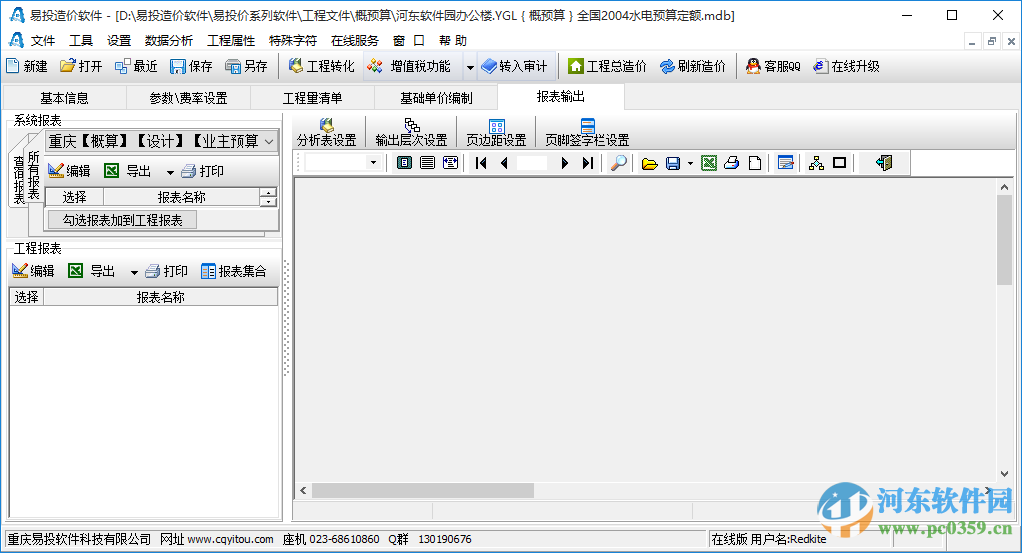Open the 在线服务 menu
Screen dimensions: 1022x553
355,40
